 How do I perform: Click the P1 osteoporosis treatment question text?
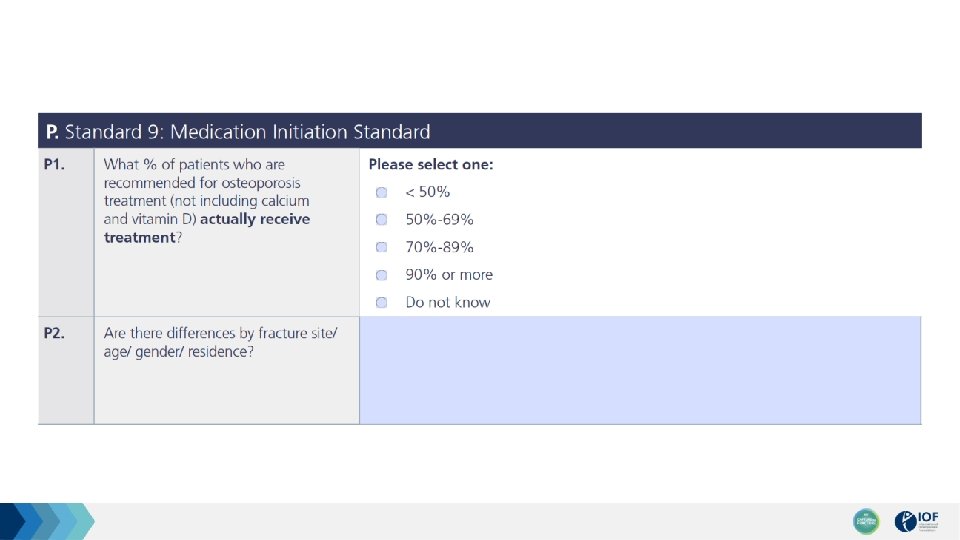coord(207,201)
